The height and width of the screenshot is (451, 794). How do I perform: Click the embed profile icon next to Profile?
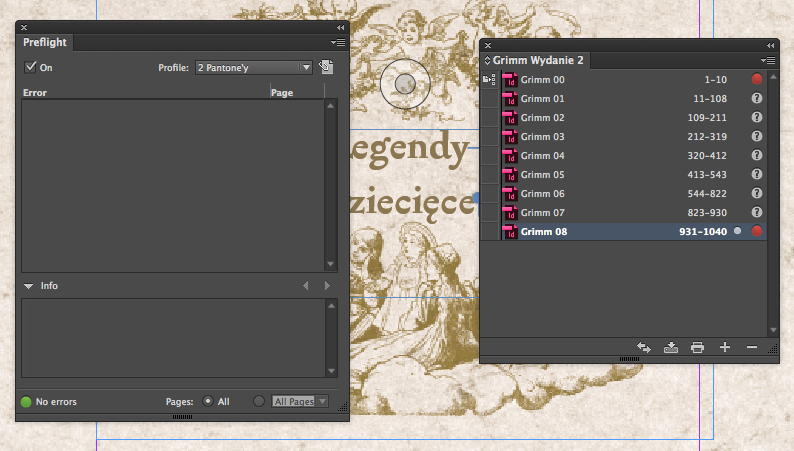click(x=326, y=67)
